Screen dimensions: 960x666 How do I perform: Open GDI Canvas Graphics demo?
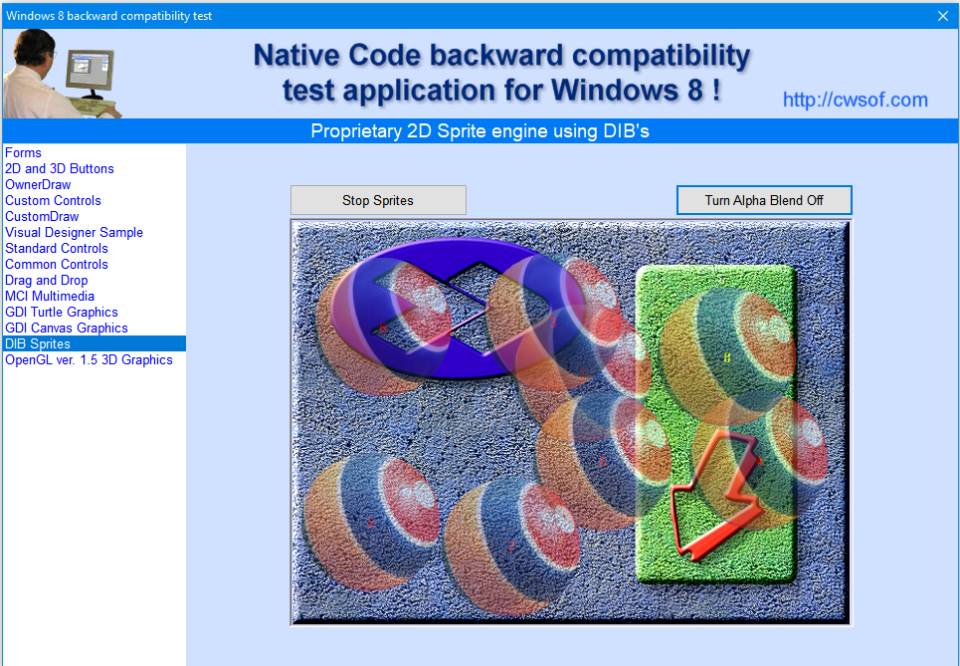click(67, 328)
